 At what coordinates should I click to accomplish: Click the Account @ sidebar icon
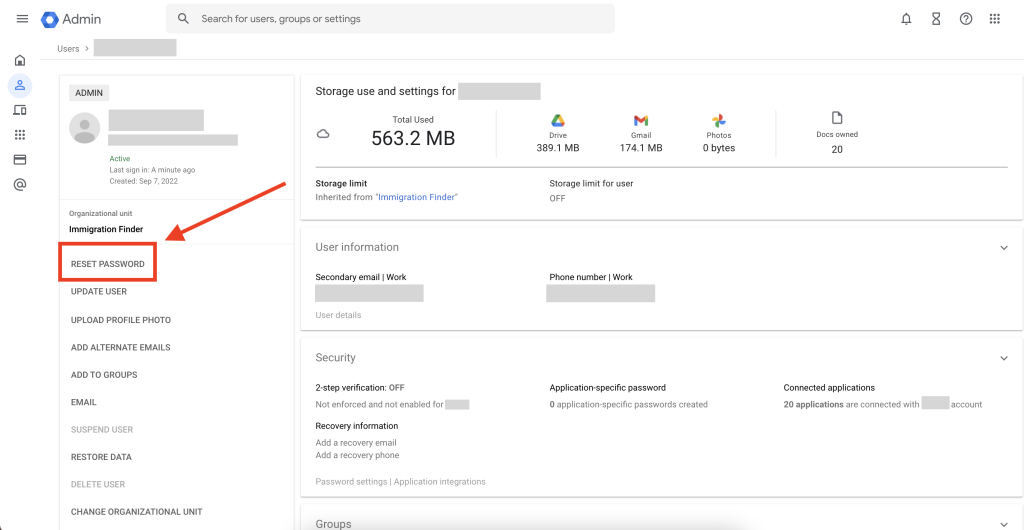tap(20, 185)
